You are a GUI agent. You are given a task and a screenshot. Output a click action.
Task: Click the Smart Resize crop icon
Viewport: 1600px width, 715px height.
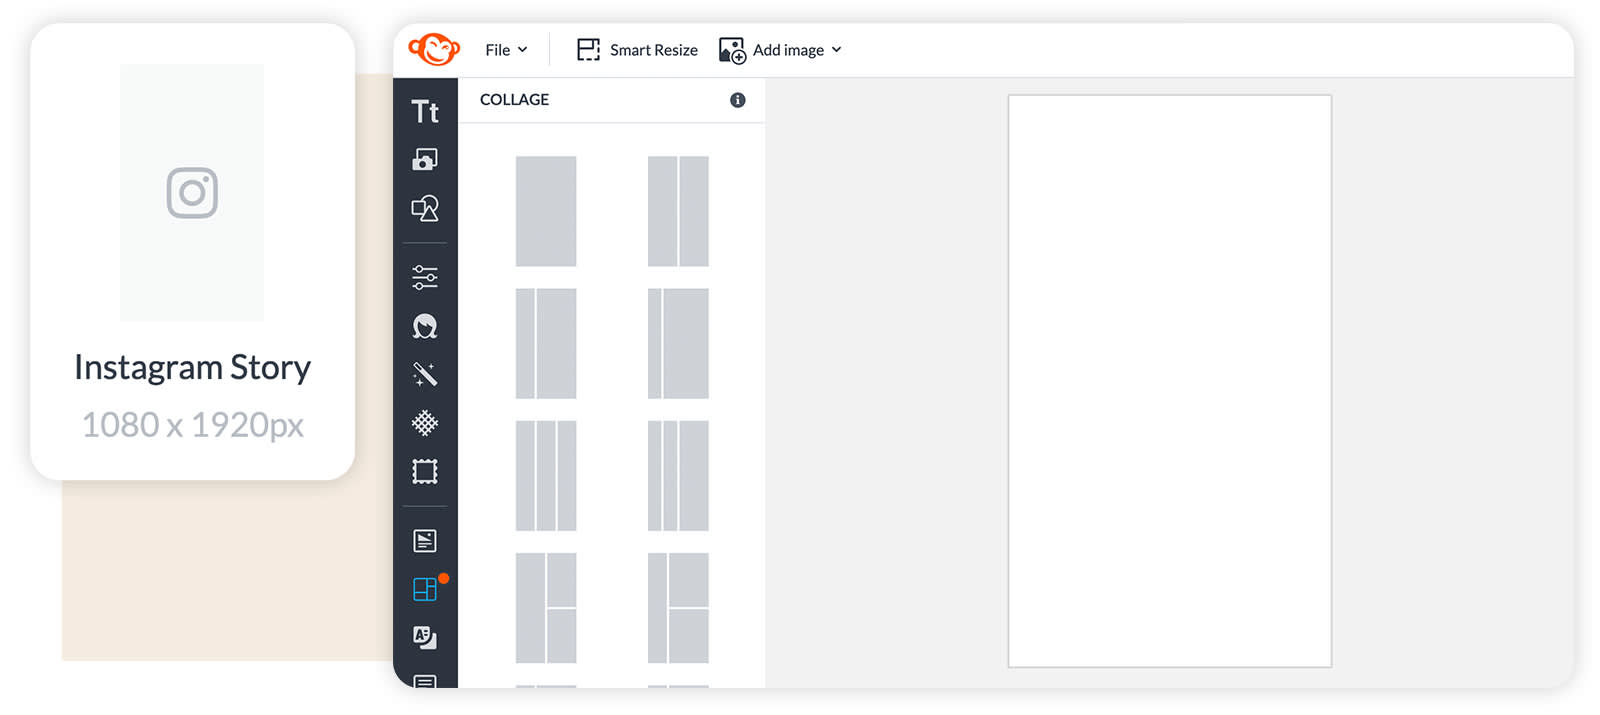(x=588, y=50)
